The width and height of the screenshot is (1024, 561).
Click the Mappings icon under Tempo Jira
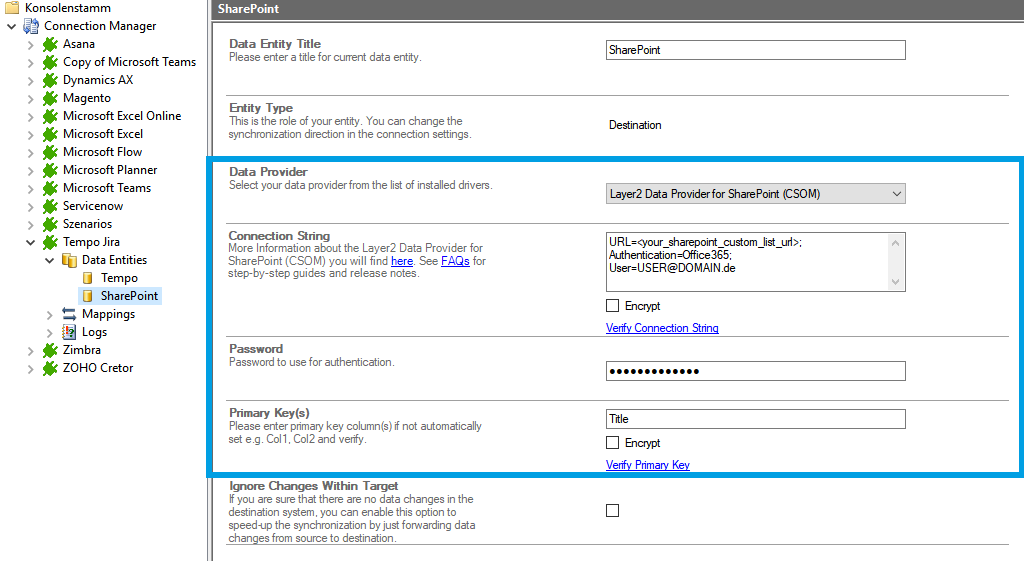click(x=69, y=314)
